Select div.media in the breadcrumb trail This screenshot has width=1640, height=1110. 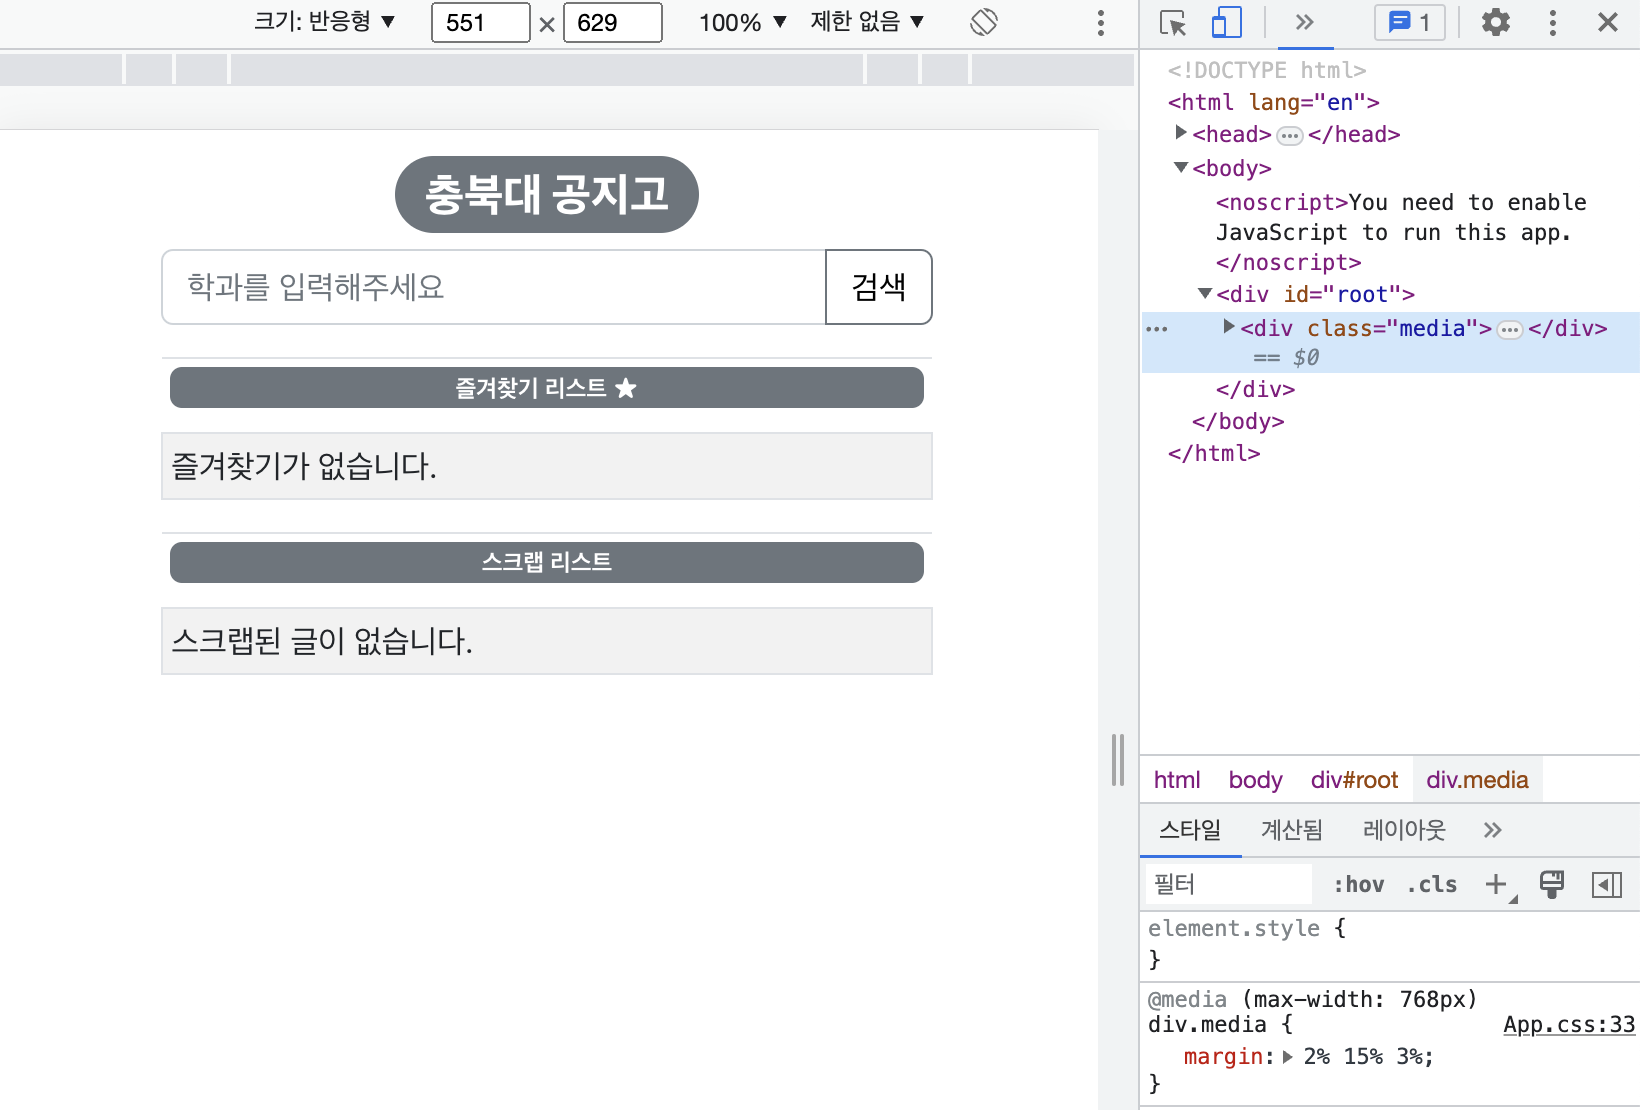1477,780
